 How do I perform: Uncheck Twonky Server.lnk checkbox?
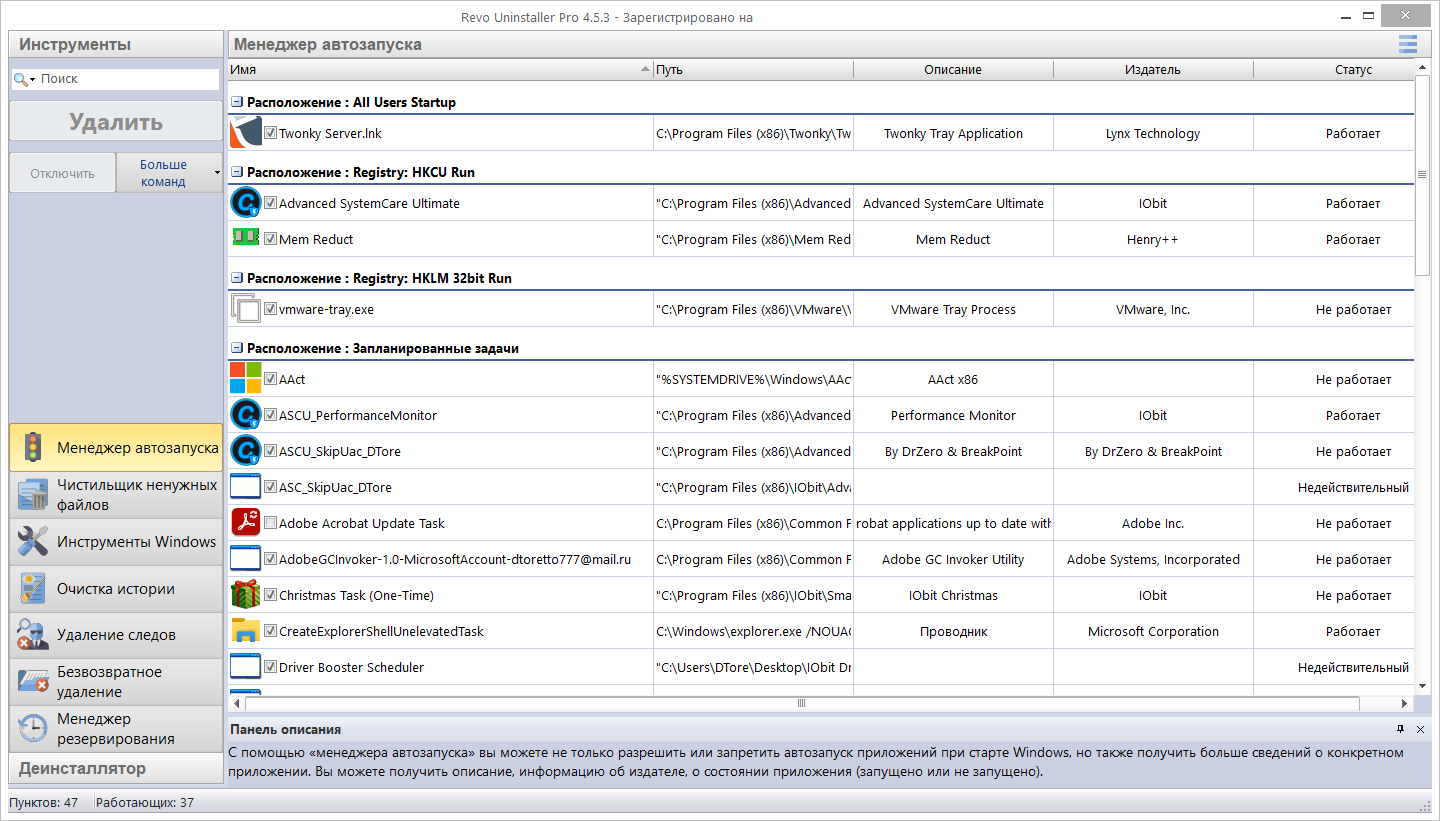(x=270, y=133)
